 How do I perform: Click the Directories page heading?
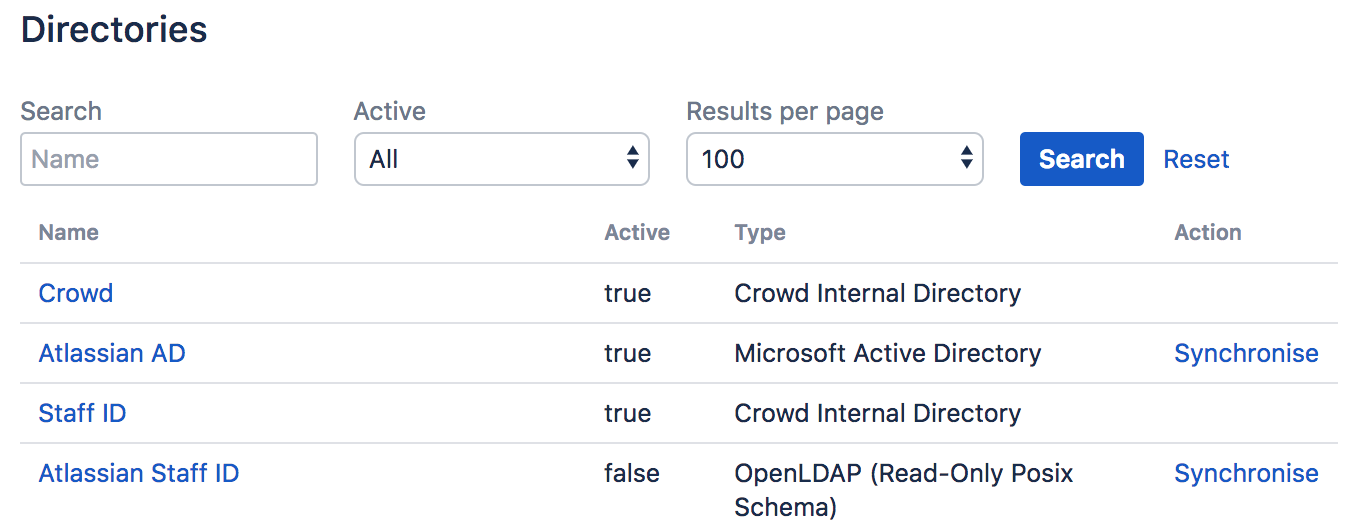click(x=114, y=30)
